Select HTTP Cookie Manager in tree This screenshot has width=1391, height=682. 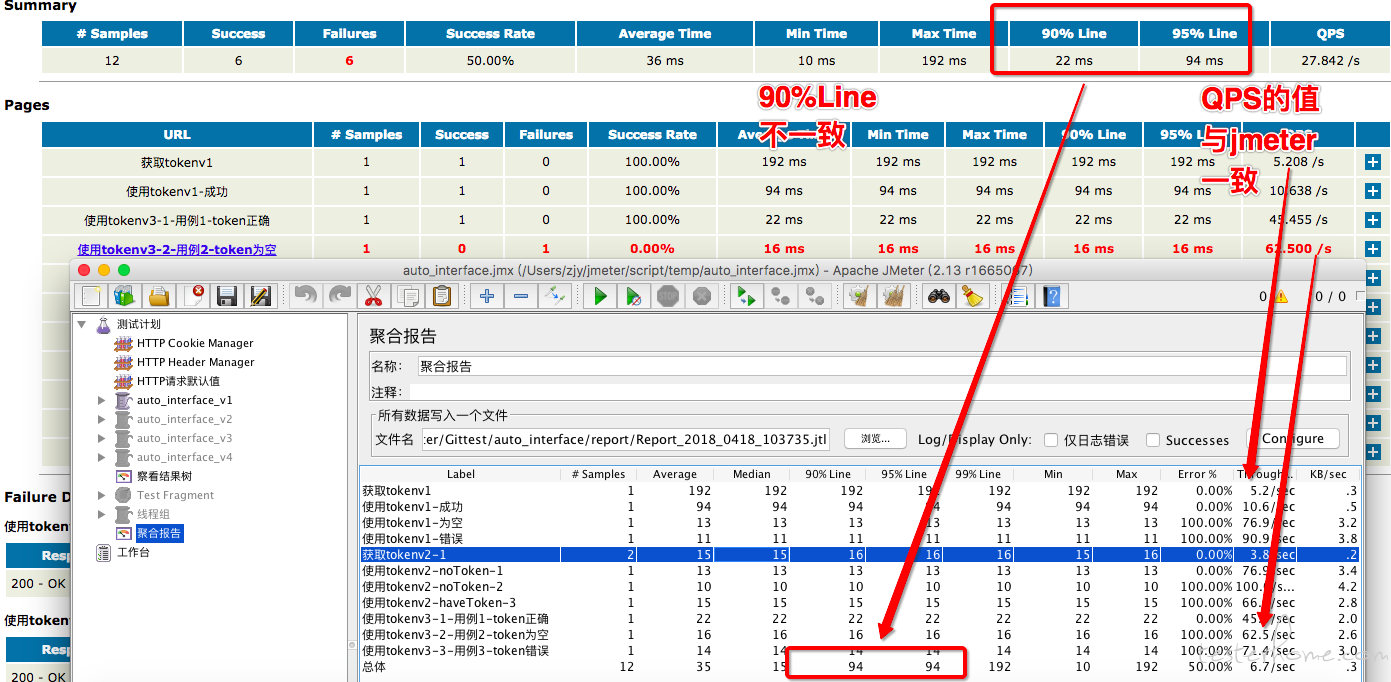coord(194,343)
